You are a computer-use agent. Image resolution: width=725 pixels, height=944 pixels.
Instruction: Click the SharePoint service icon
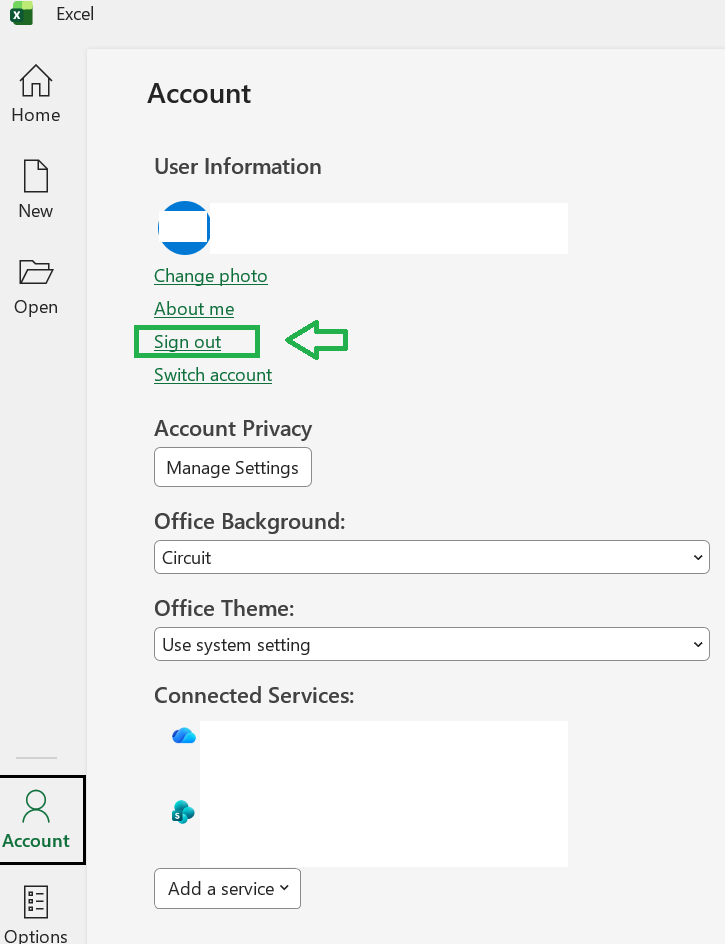[183, 812]
